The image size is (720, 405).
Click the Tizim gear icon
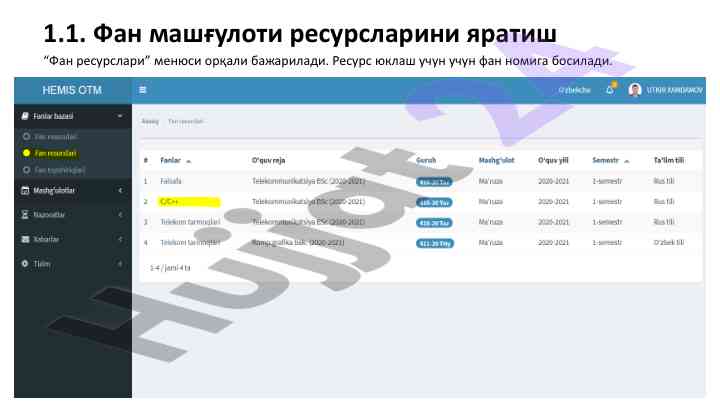(25, 264)
